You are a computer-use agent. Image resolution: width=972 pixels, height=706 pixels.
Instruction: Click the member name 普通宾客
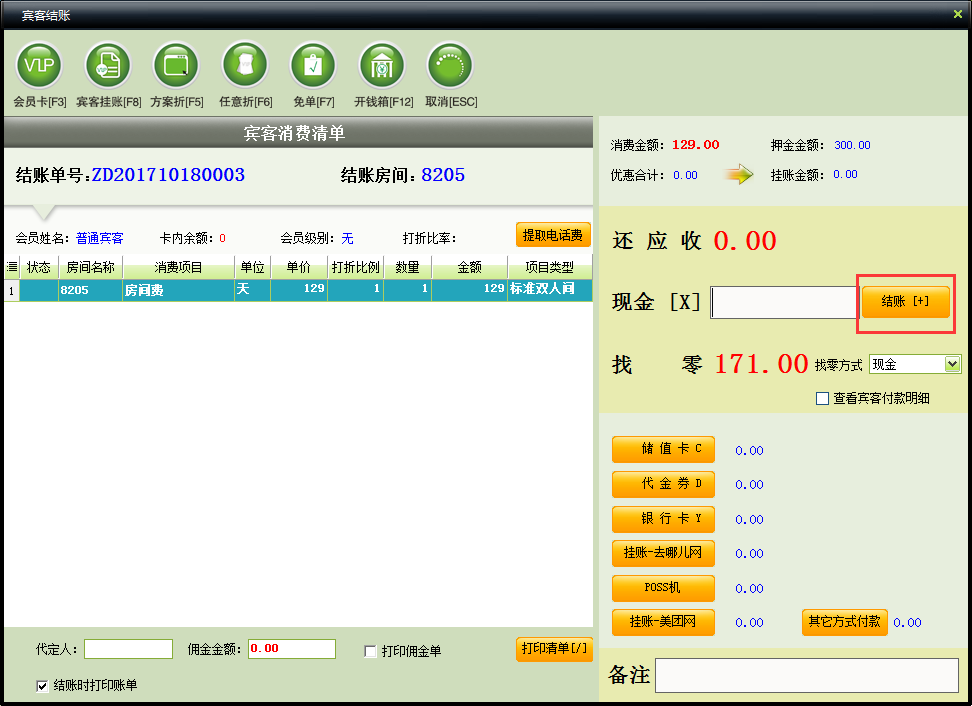tap(100, 238)
